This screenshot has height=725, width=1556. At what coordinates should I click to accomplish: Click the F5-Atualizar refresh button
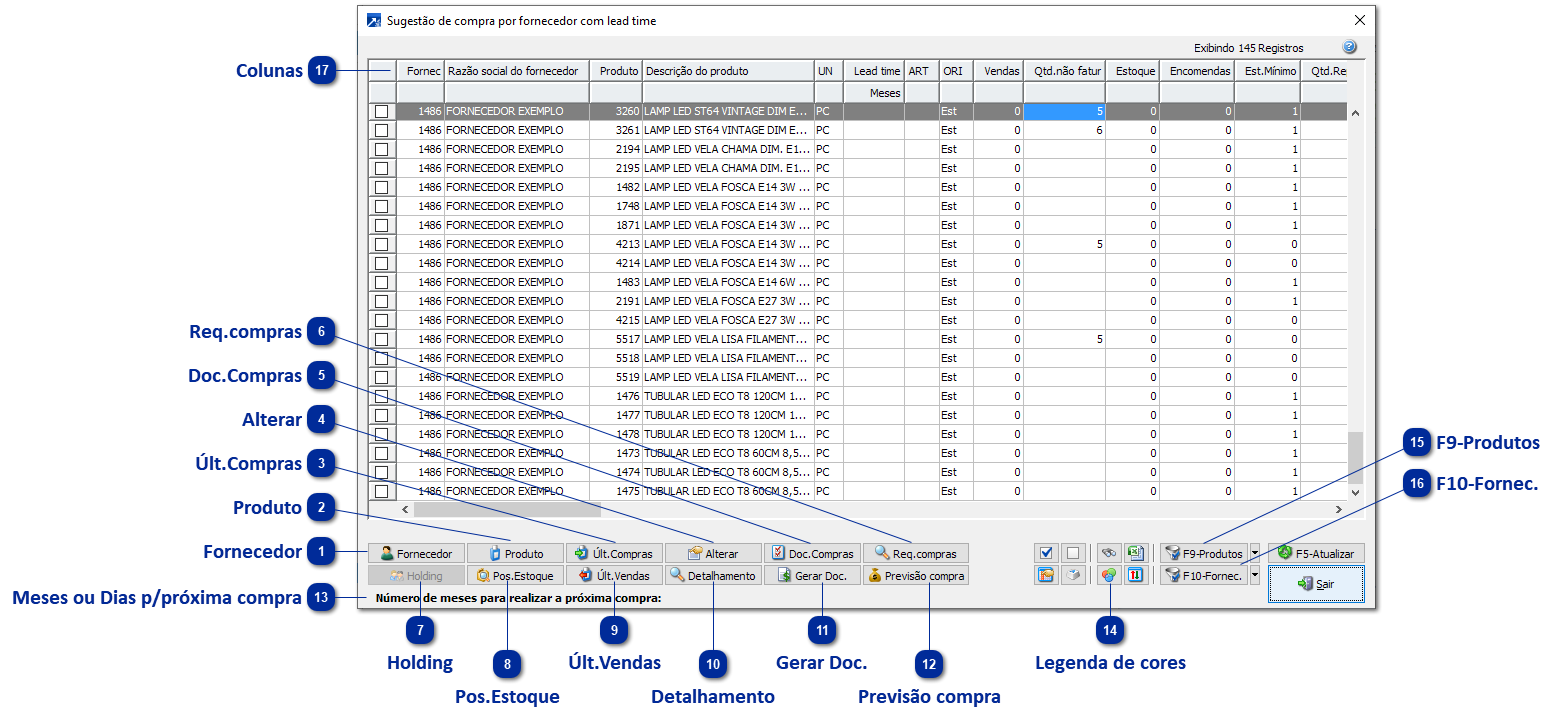click(1316, 553)
